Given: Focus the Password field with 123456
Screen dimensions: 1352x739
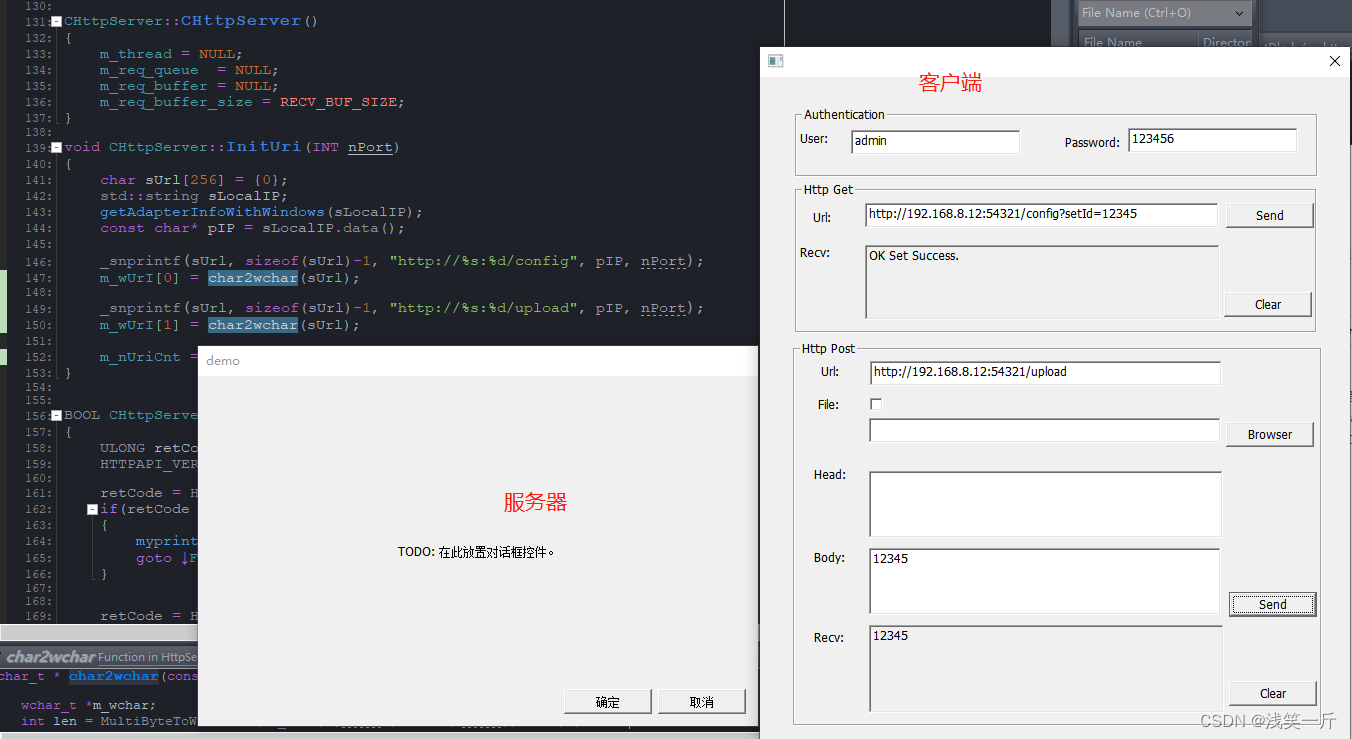Looking at the screenshot, I should click(x=1212, y=140).
